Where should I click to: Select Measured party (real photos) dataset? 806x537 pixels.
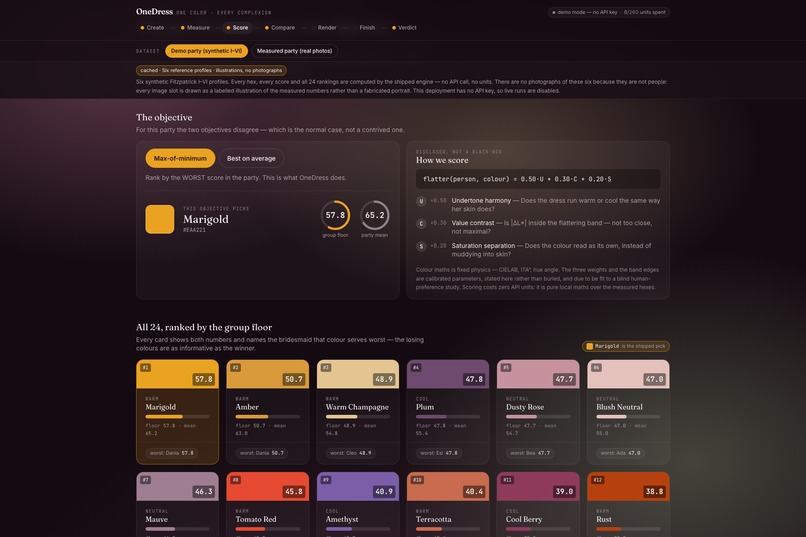(x=295, y=51)
